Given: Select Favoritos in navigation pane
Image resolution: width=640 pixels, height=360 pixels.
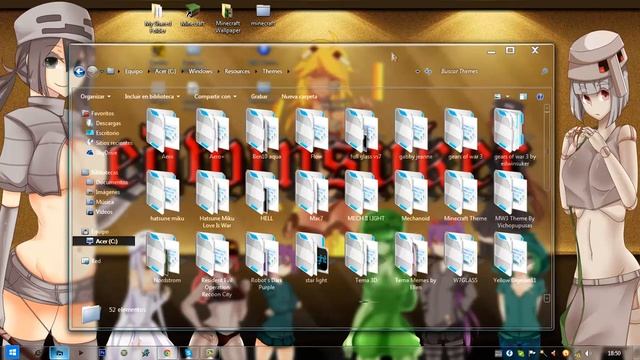Looking at the screenshot, I should coord(98,113).
